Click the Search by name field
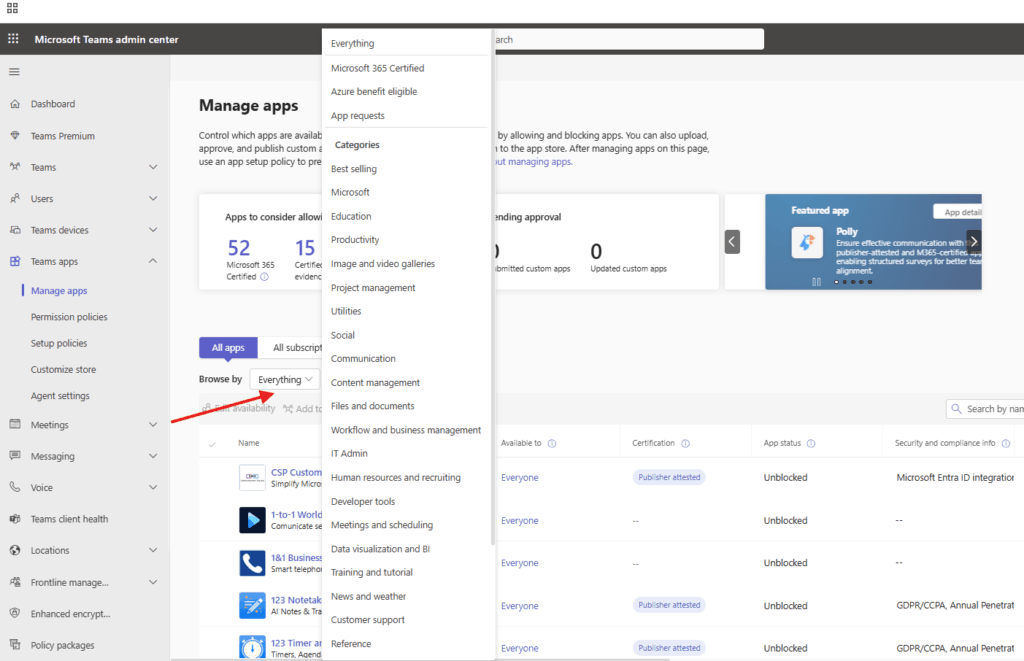Viewport: 1024px width, 661px height. click(x=992, y=409)
